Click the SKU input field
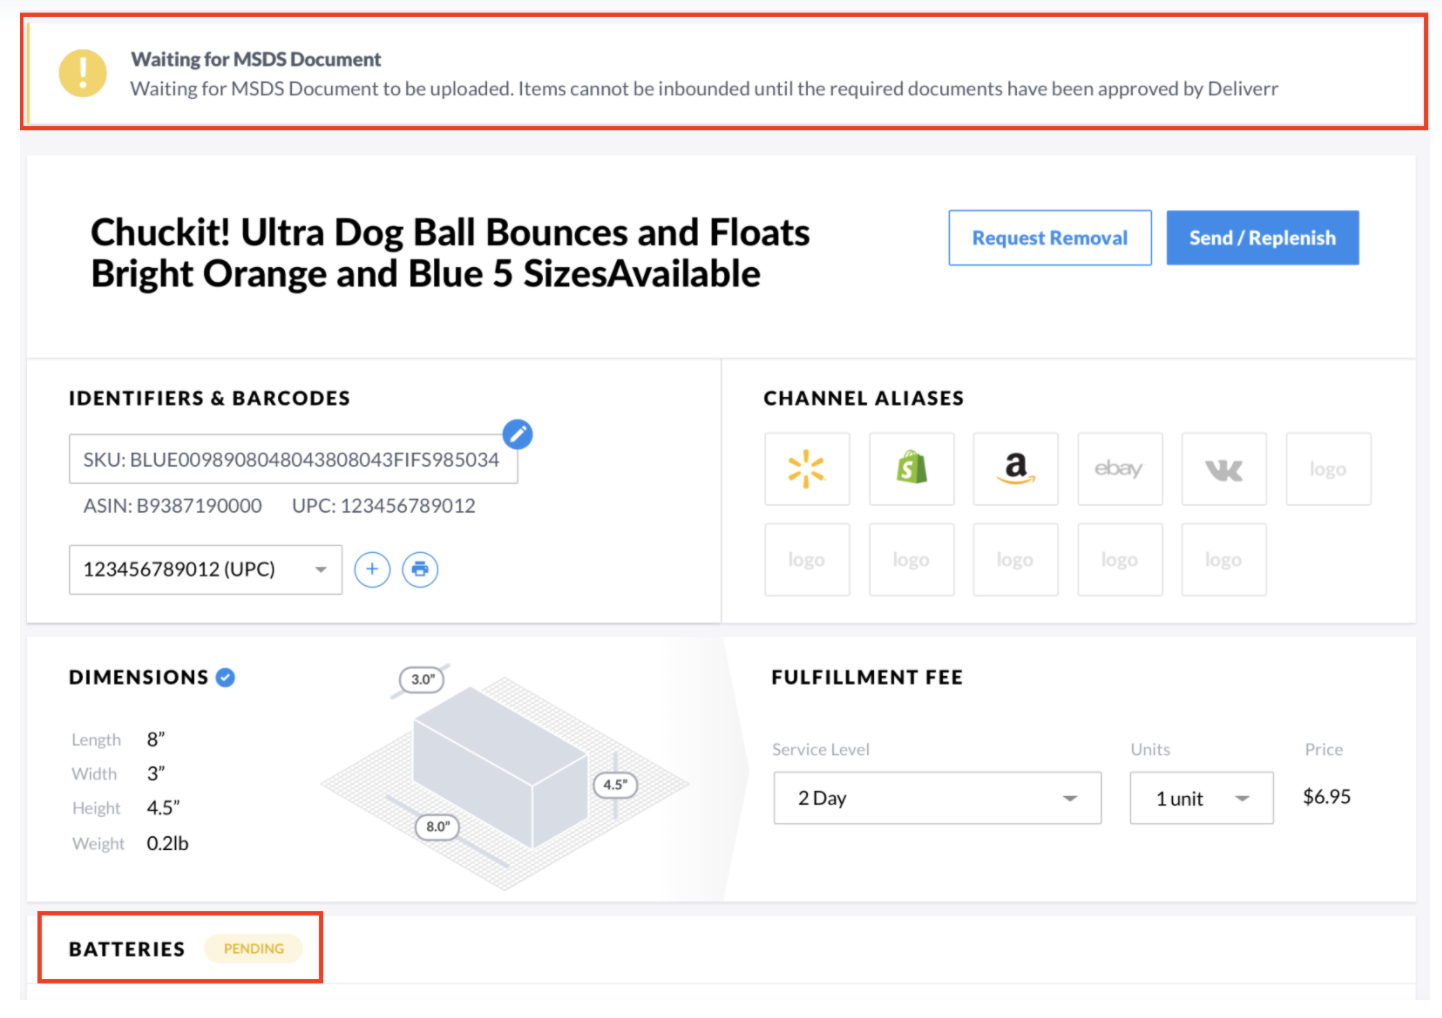The width and height of the screenshot is (1442, 1018). point(293,459)
